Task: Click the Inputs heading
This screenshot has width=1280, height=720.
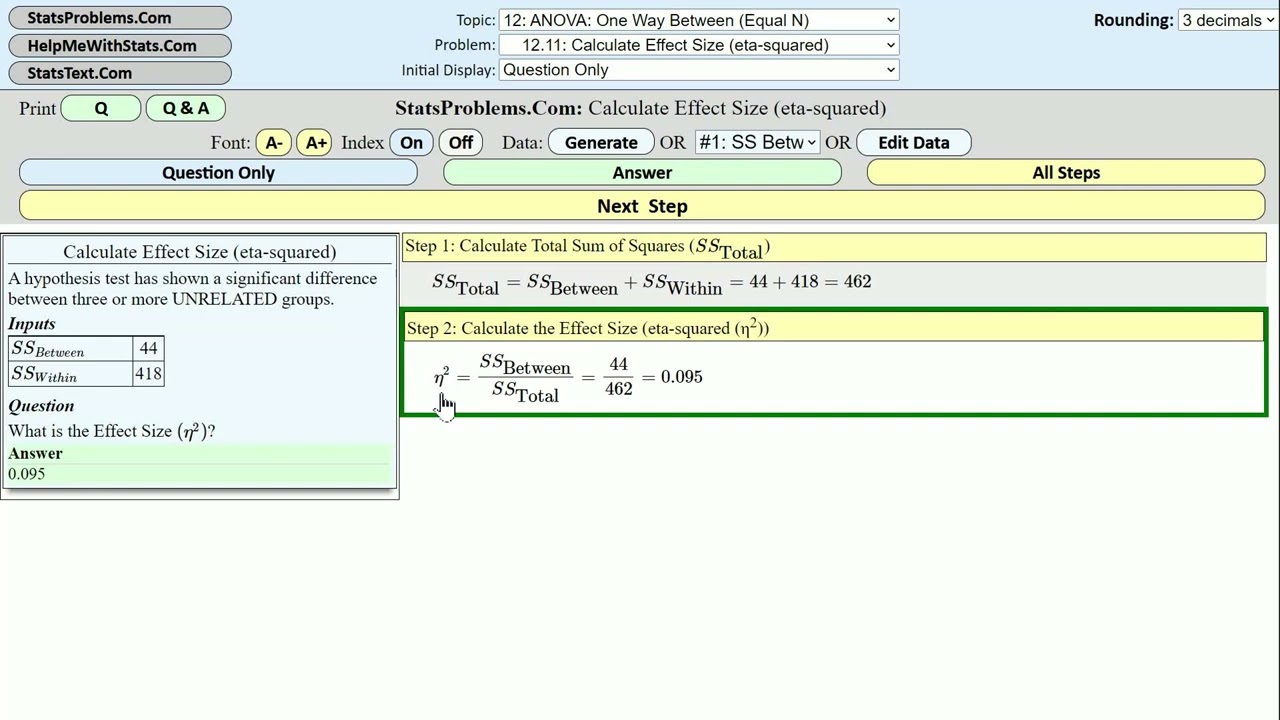Action: (x=32, y=324)
